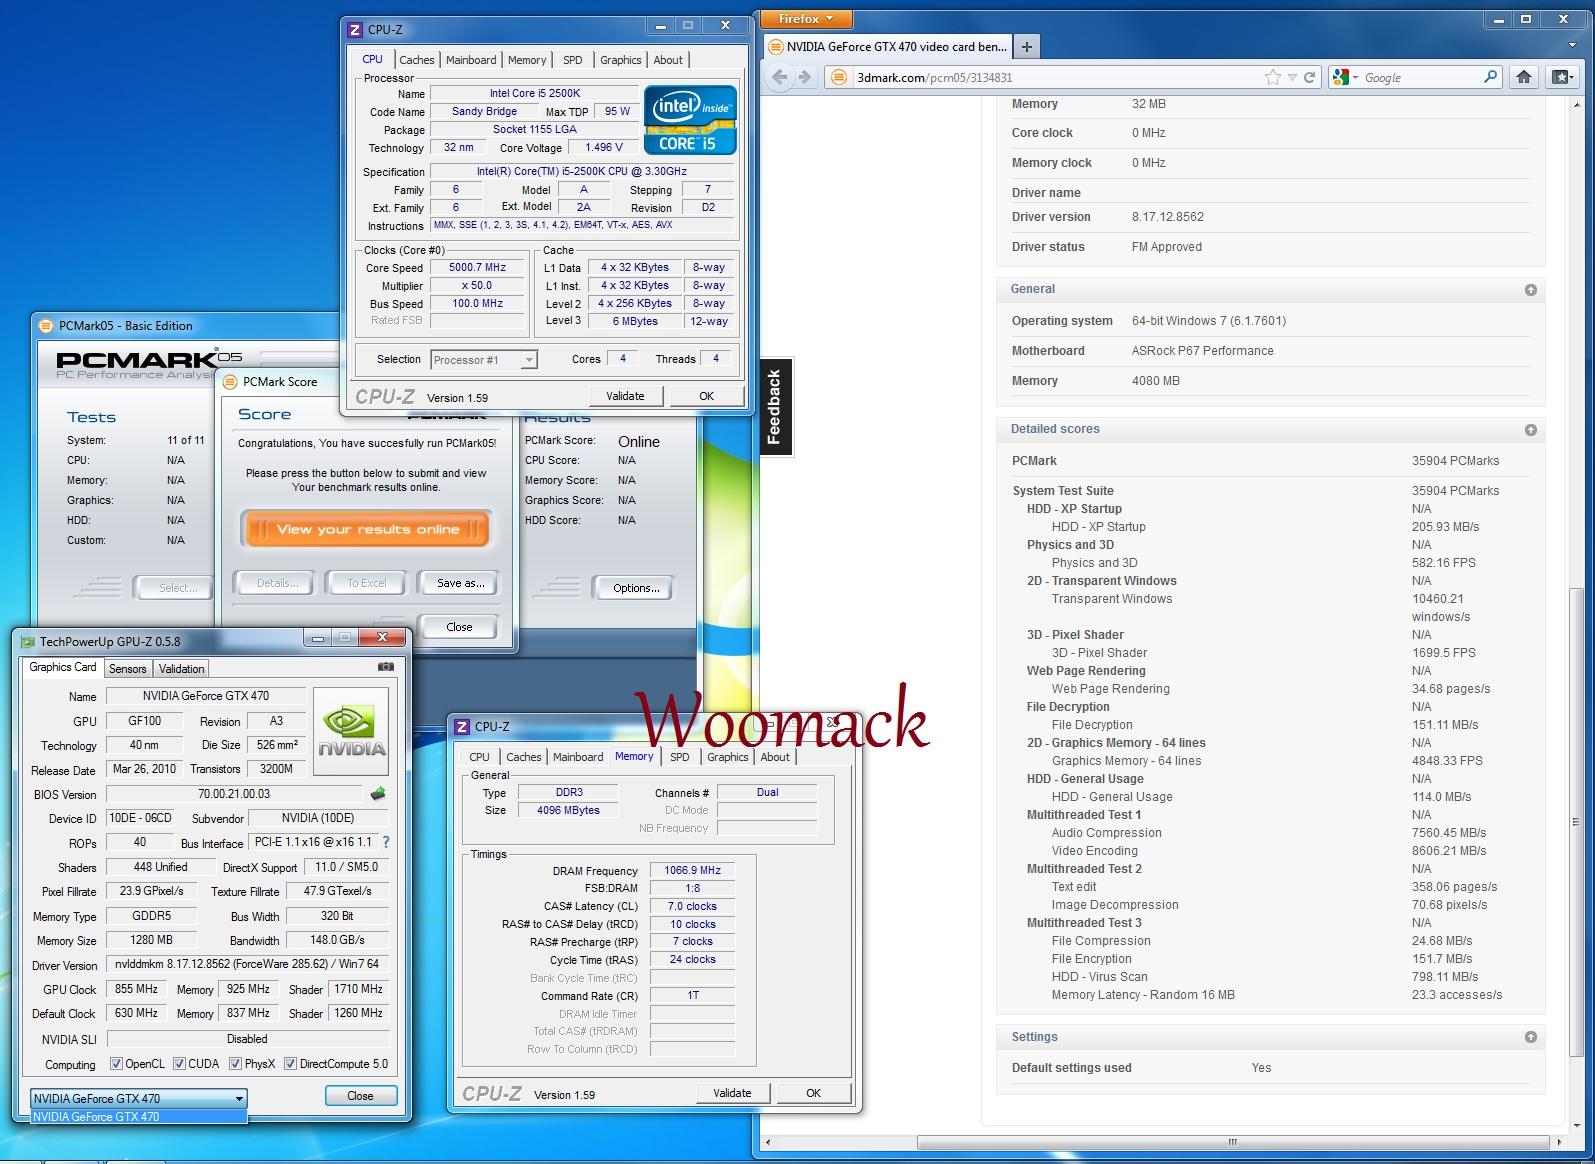Switch to the Validation tab in GPU-Z
The image size is (1595, 1164).
[181, 669]
